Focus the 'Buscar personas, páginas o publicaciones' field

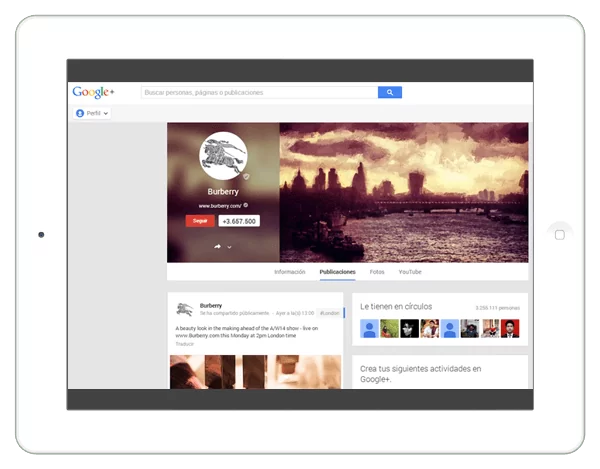coord(259,92)
